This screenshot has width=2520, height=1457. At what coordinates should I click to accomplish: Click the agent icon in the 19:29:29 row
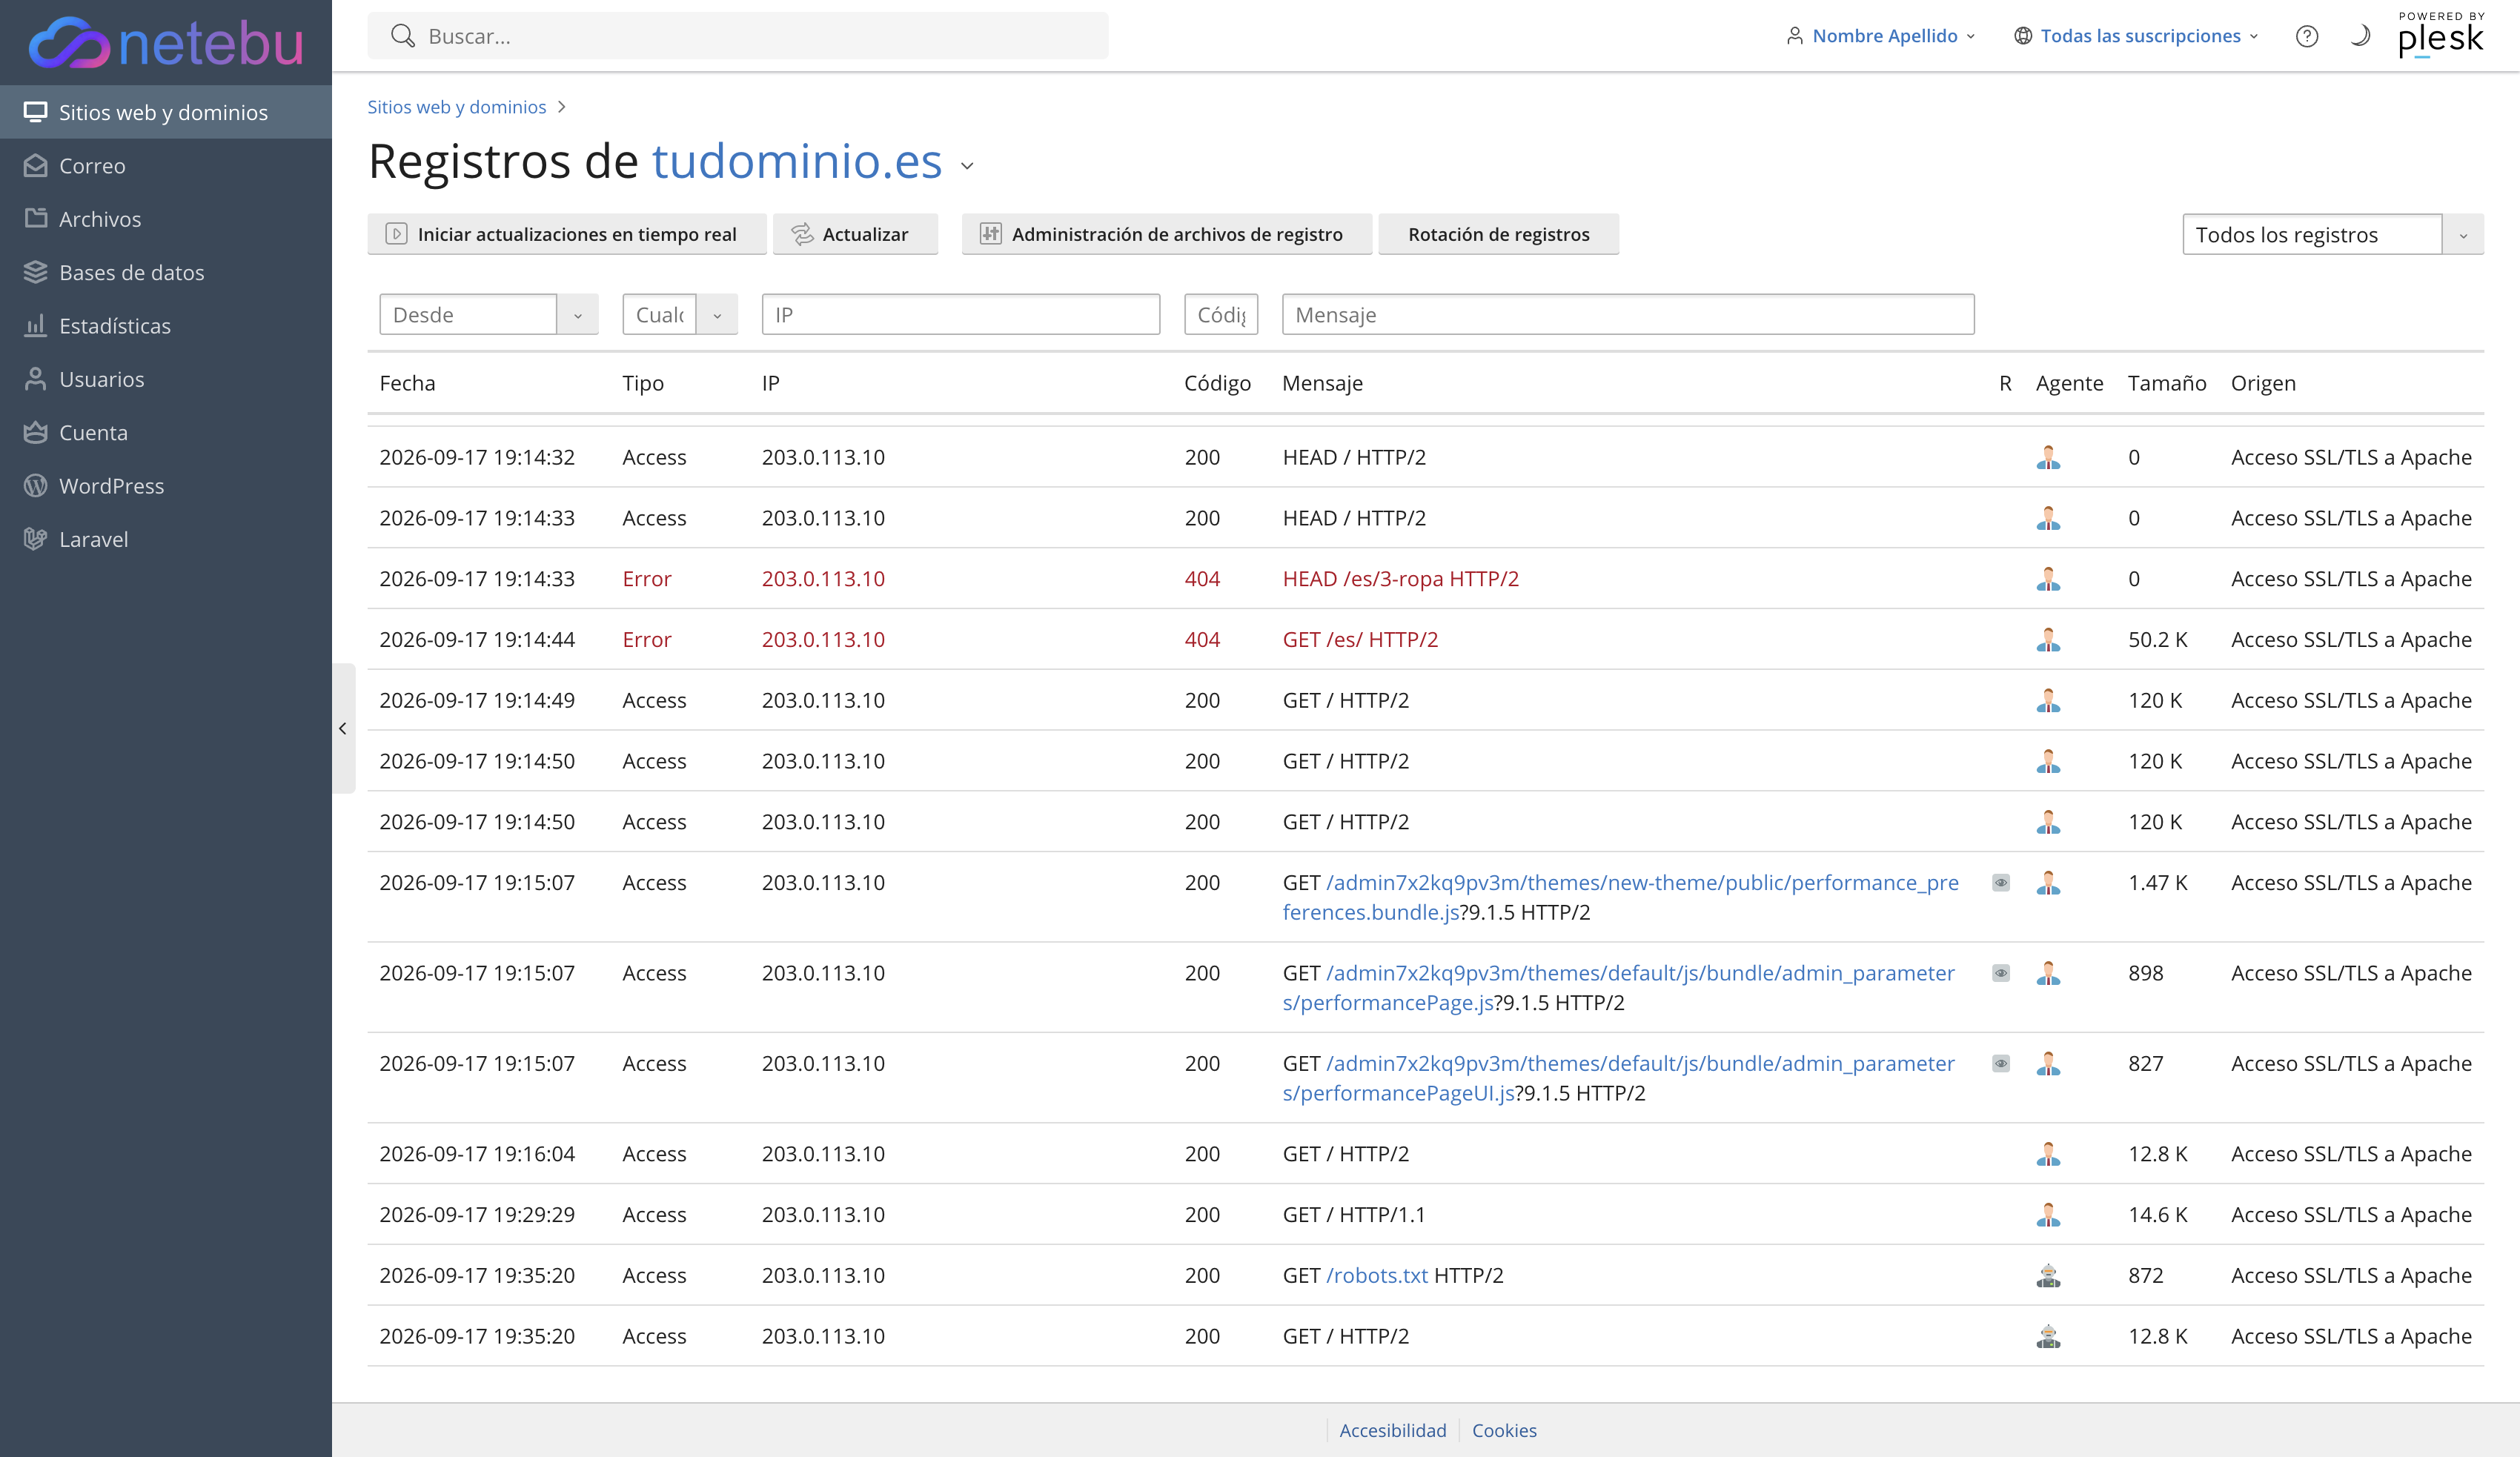point(2048,1215)
